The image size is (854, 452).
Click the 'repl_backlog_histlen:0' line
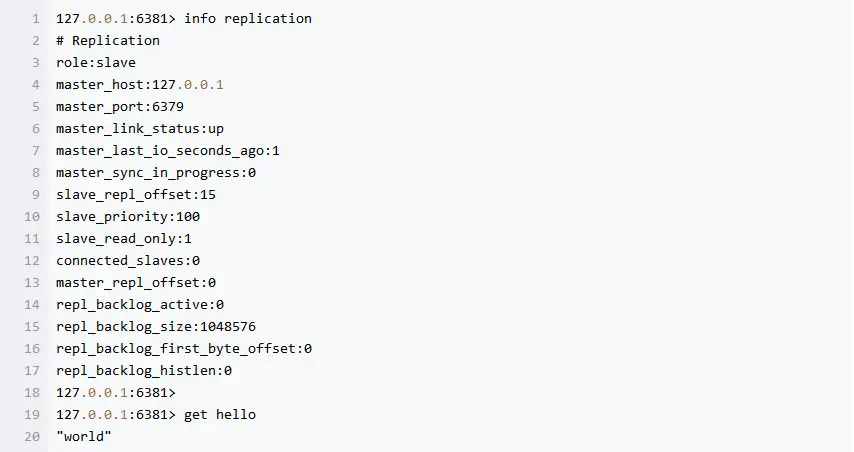tap(144, 371)
